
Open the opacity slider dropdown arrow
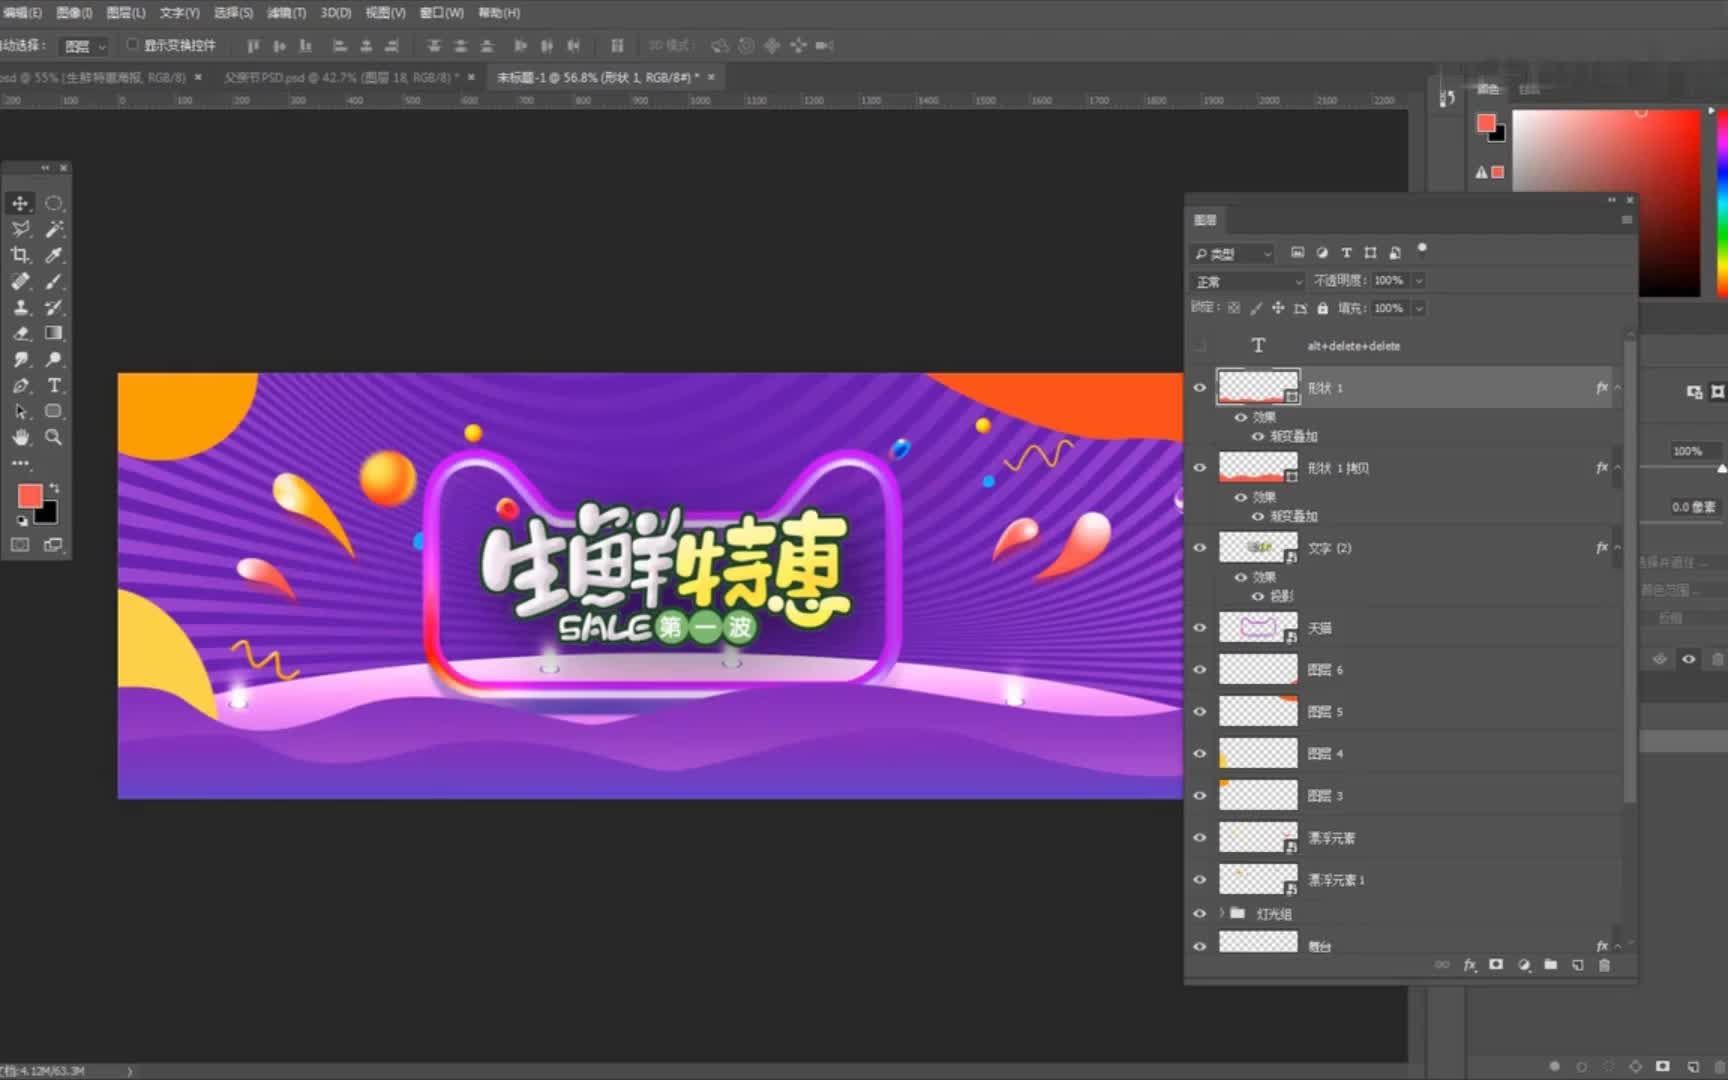[x=1418, y=281]
